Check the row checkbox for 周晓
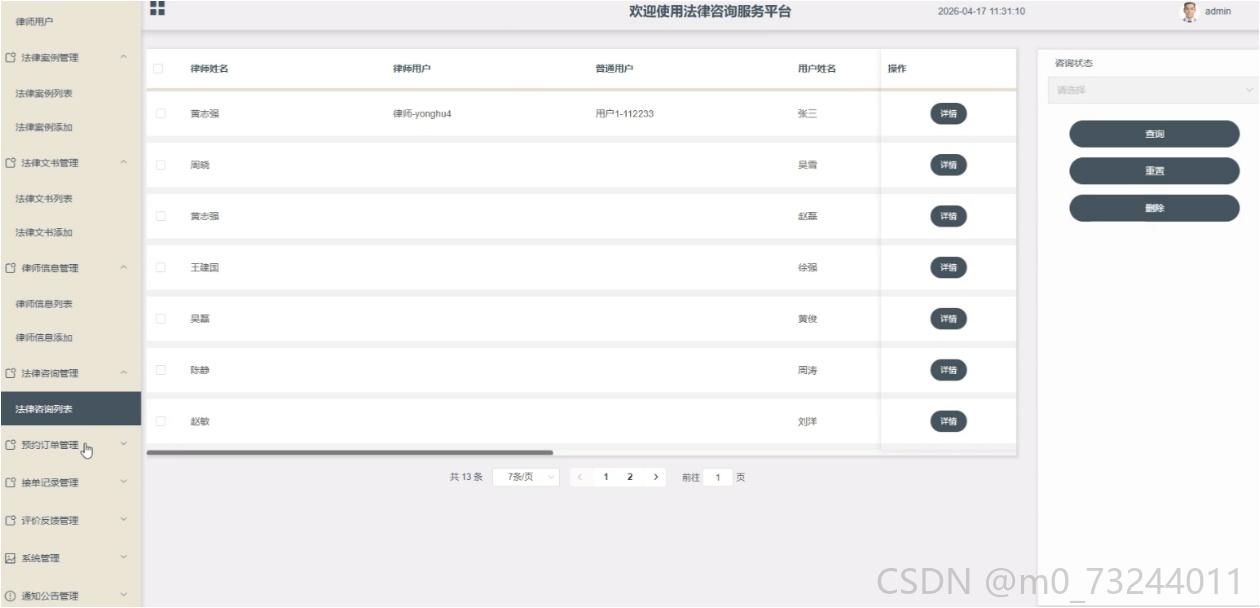 pyautogui.click(x=160, y=165)
